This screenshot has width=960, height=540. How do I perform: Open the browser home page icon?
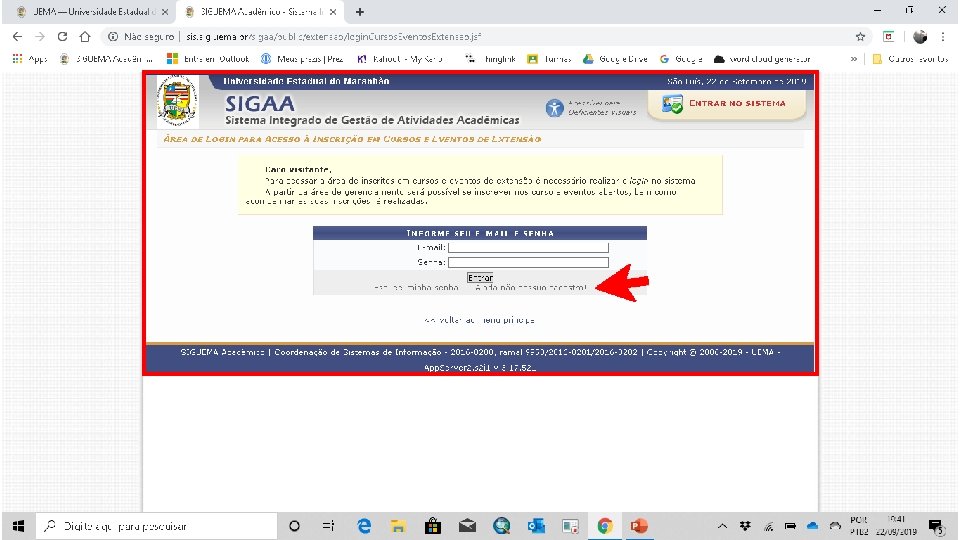(85, 37)
